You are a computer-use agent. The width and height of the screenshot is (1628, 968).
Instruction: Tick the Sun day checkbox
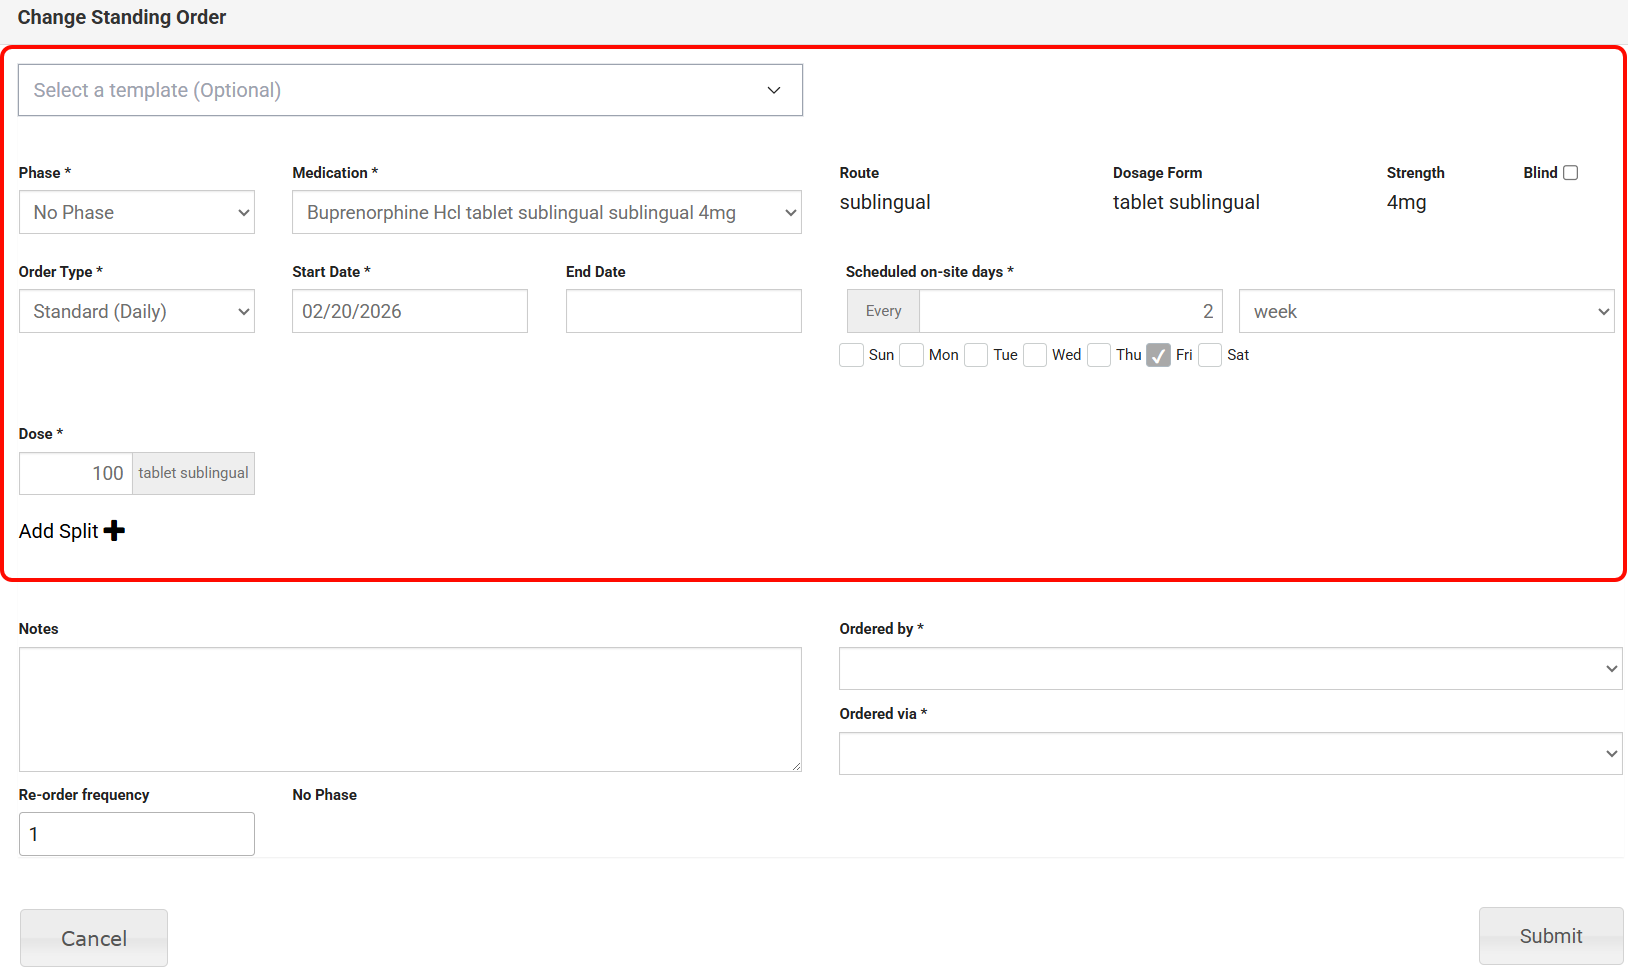852,355
